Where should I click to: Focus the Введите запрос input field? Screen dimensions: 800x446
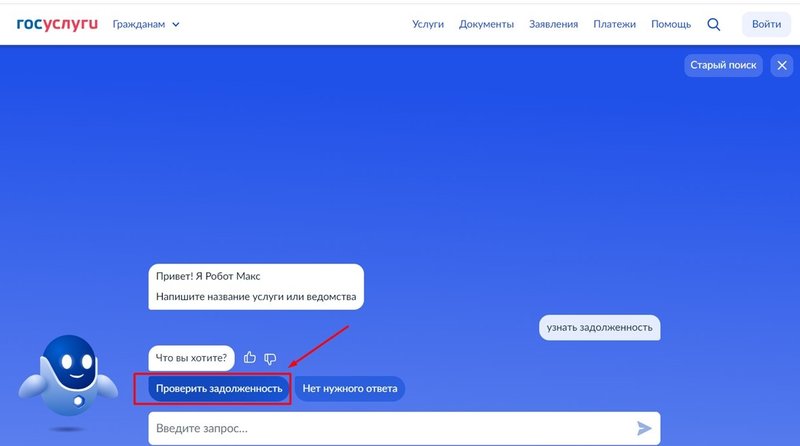[404, 428]
